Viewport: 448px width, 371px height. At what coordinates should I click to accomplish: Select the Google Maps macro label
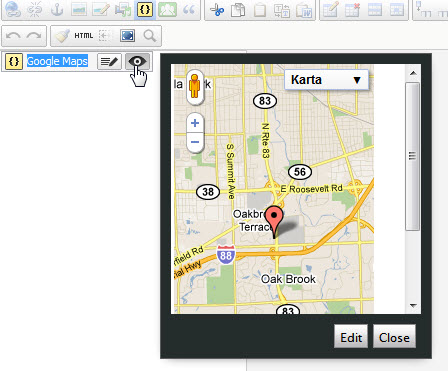(57, 61)
